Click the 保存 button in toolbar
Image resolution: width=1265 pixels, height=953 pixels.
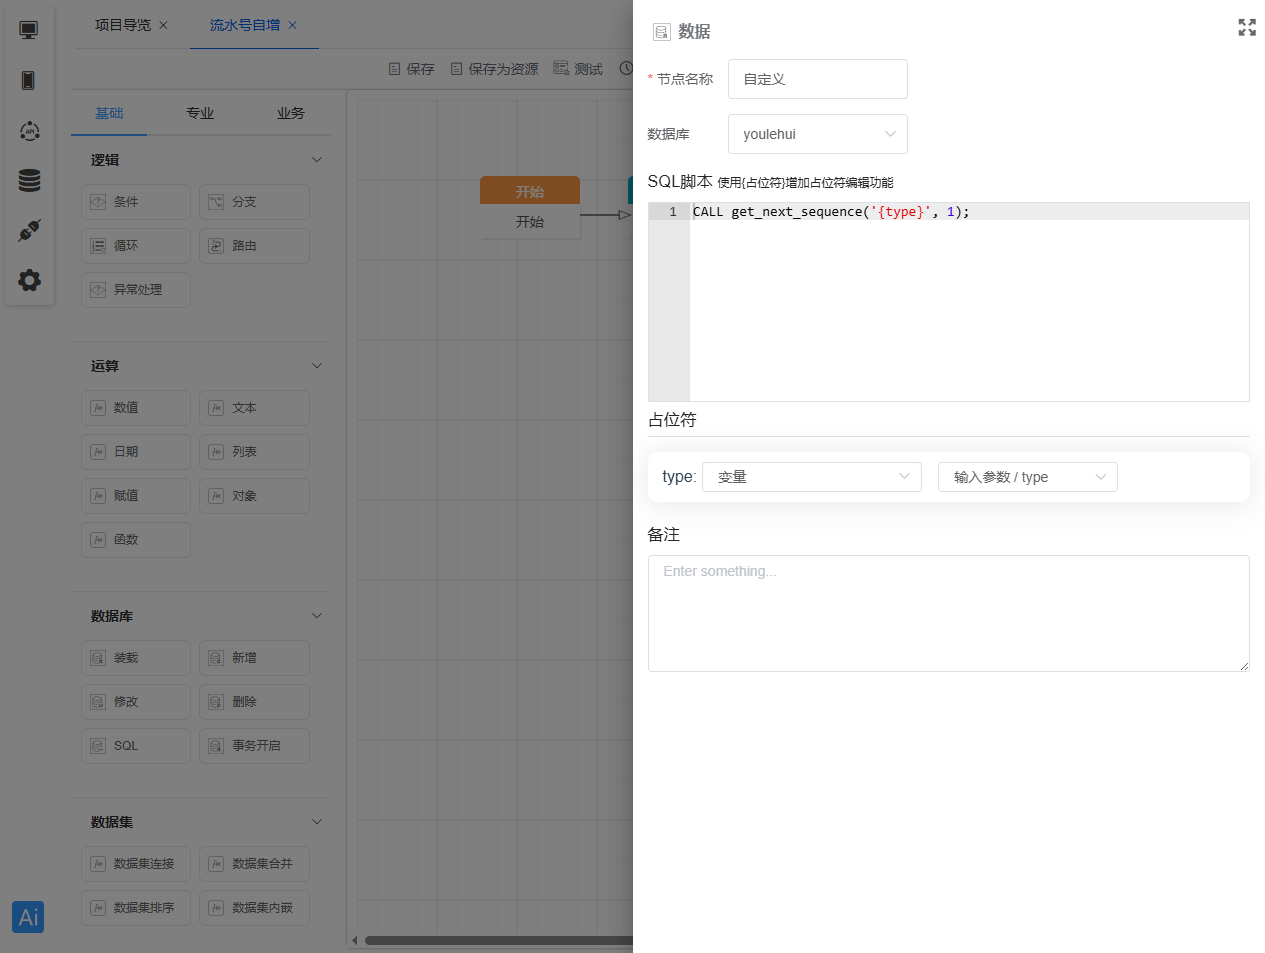[x=411, y=69]
